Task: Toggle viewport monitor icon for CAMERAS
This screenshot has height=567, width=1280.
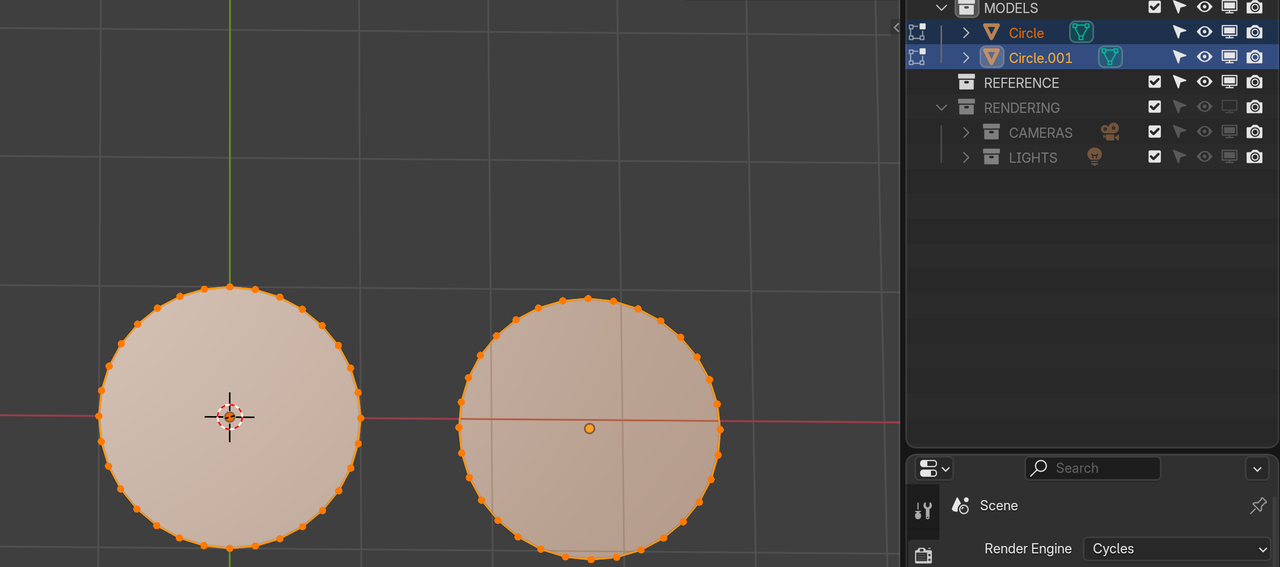Action: (1229, 132)
